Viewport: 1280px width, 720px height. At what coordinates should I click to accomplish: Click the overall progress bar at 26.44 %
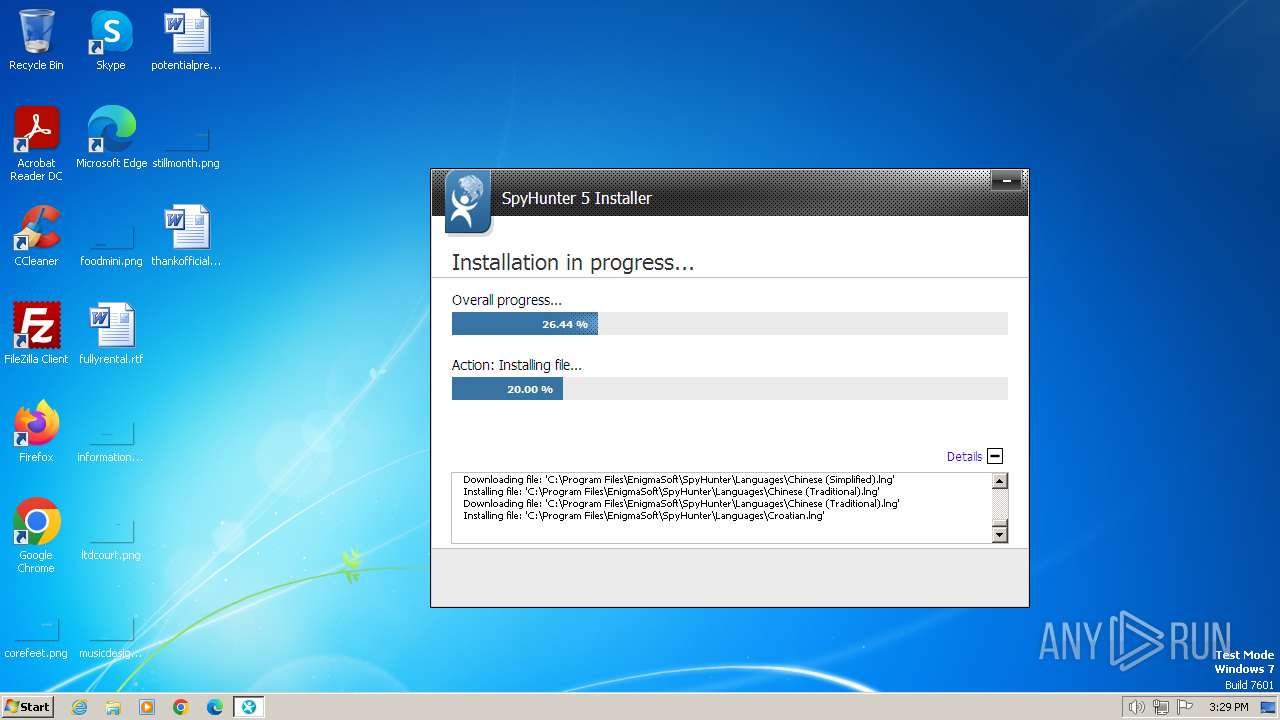(x=730, y=324)
